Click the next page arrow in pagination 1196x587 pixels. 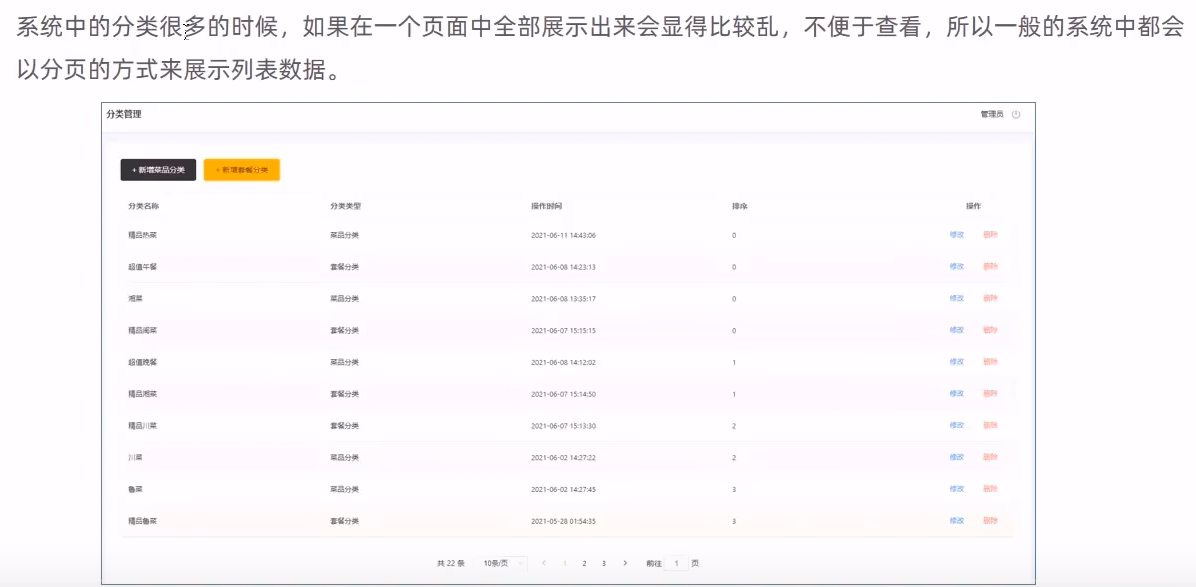(x=625, y=563)
